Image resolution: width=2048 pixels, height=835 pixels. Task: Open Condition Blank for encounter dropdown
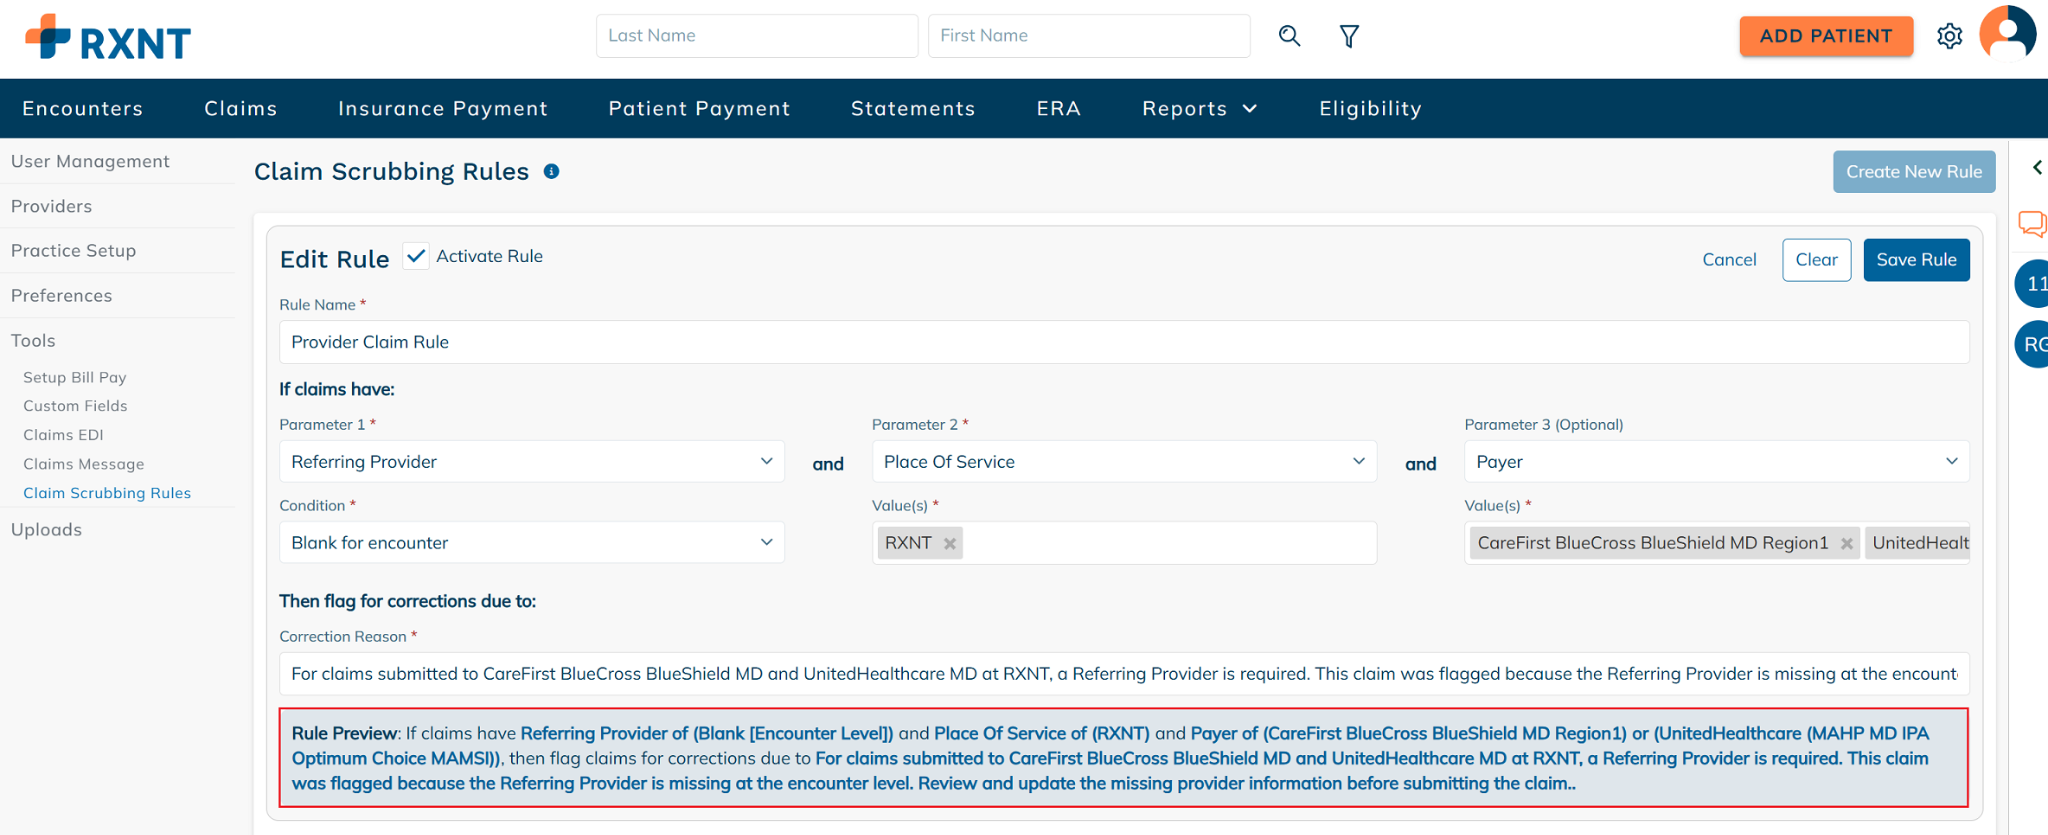532,542
